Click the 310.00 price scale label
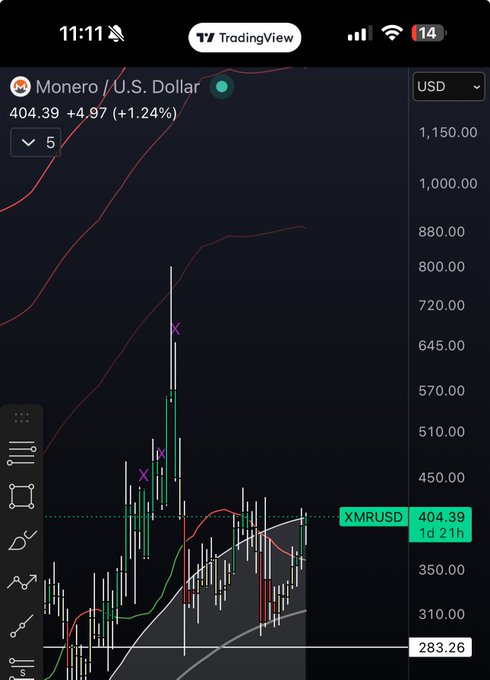The width and height of the screenshot is (490, 680). [x=441, y=614]
